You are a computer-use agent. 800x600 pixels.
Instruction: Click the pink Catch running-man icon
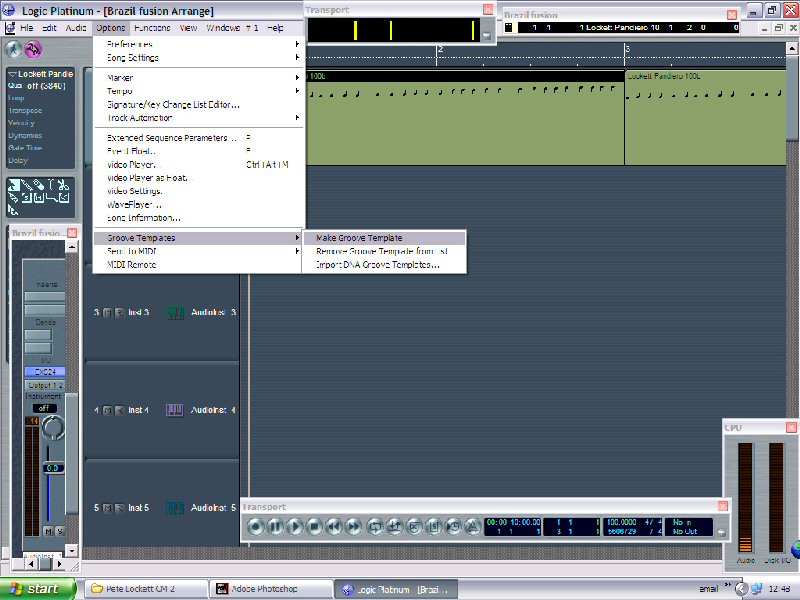(33, 49)
